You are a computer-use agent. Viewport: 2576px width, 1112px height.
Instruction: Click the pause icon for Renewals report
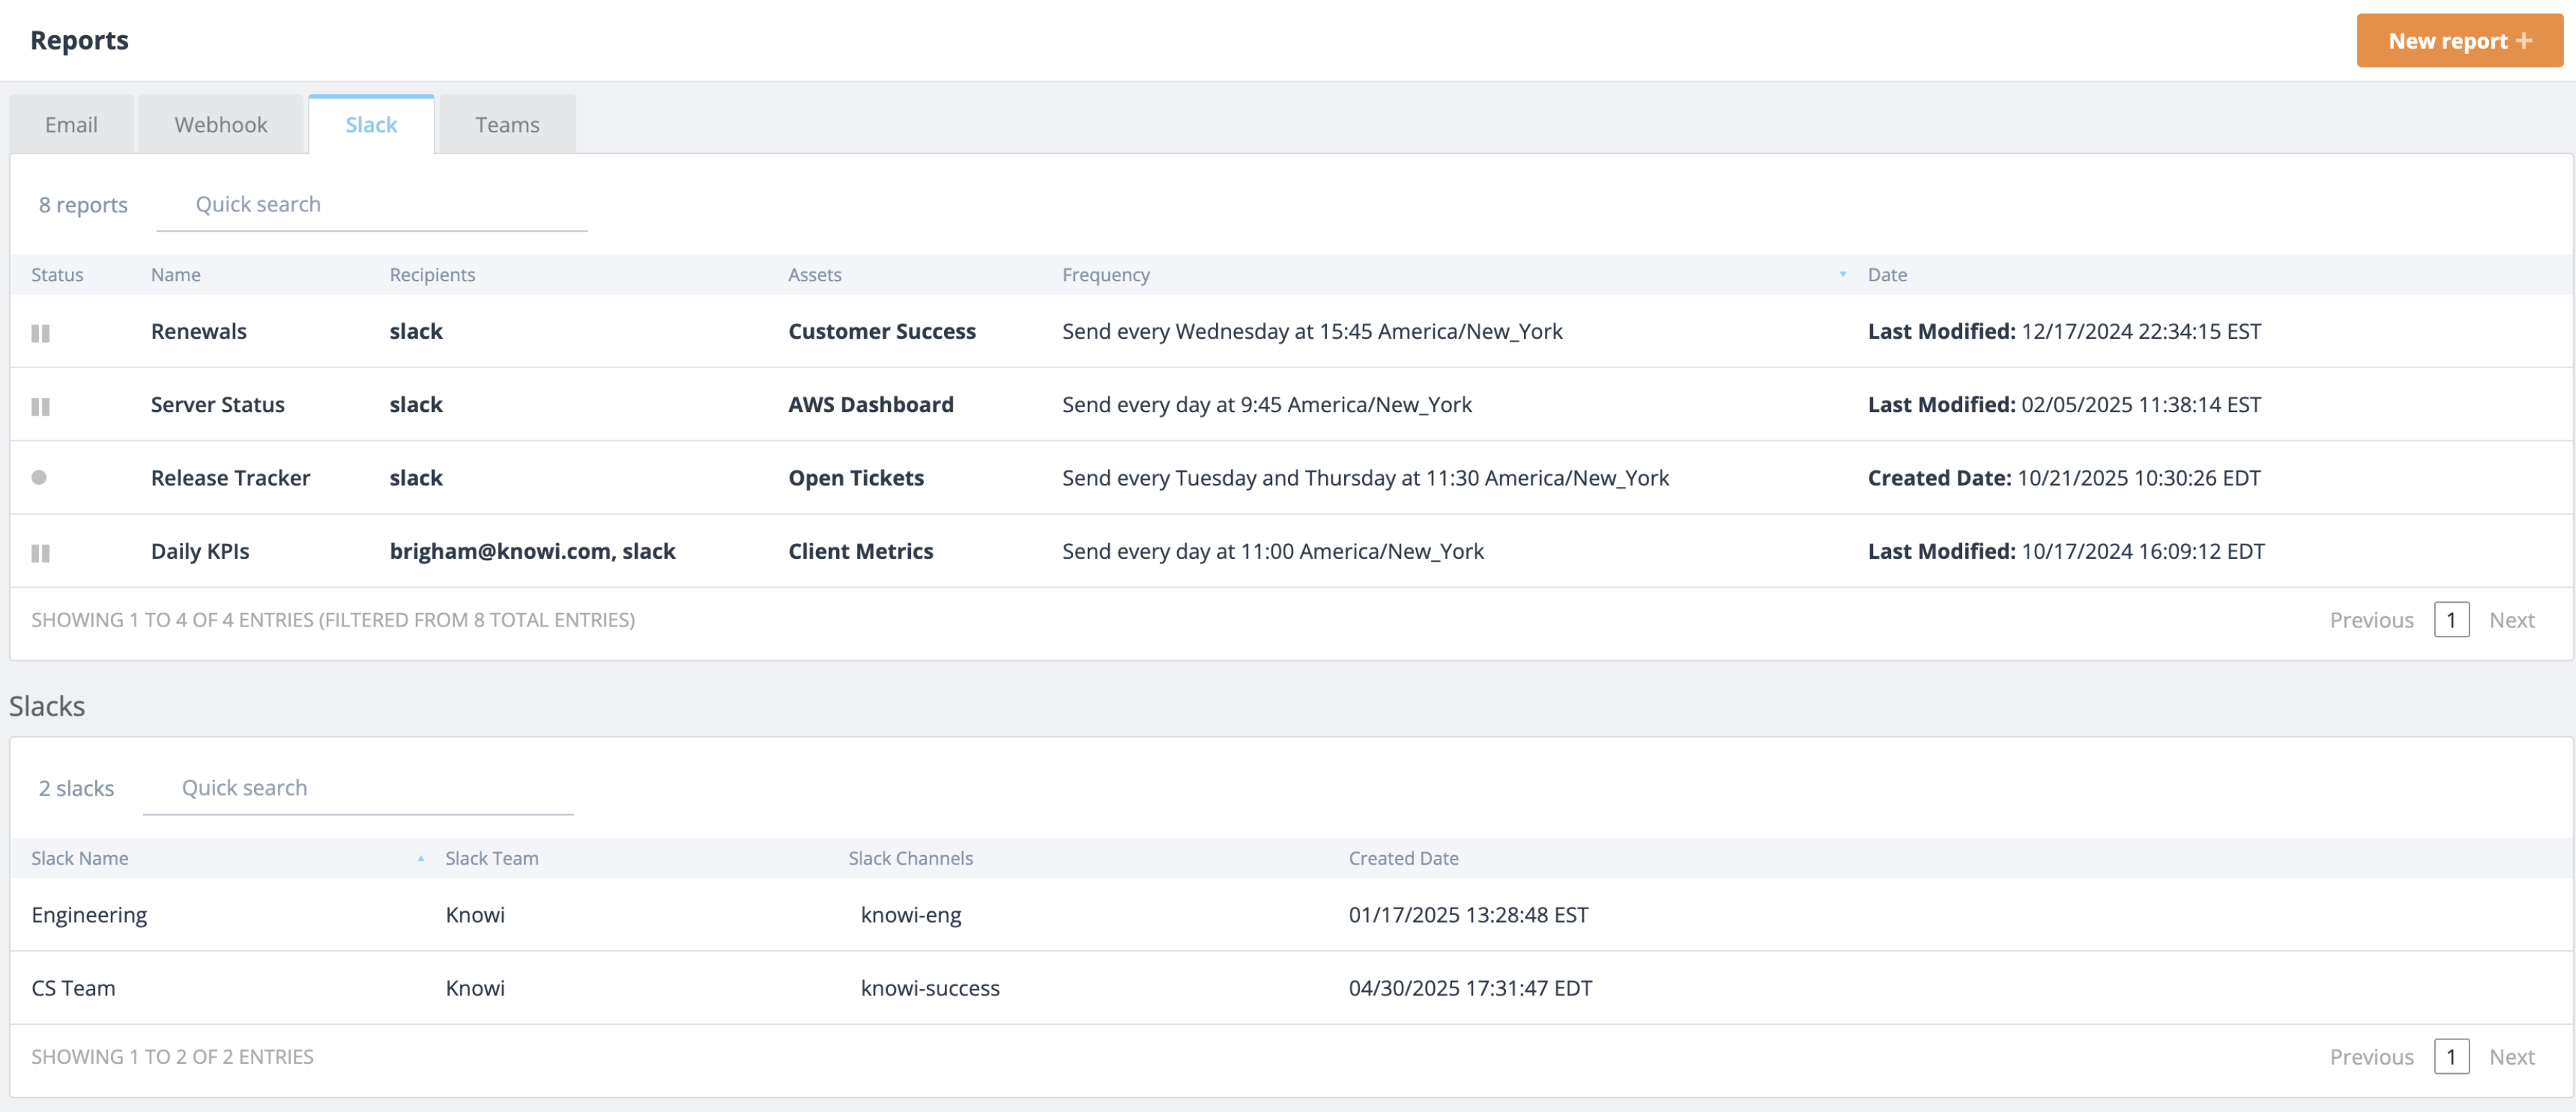coord(40,333)
